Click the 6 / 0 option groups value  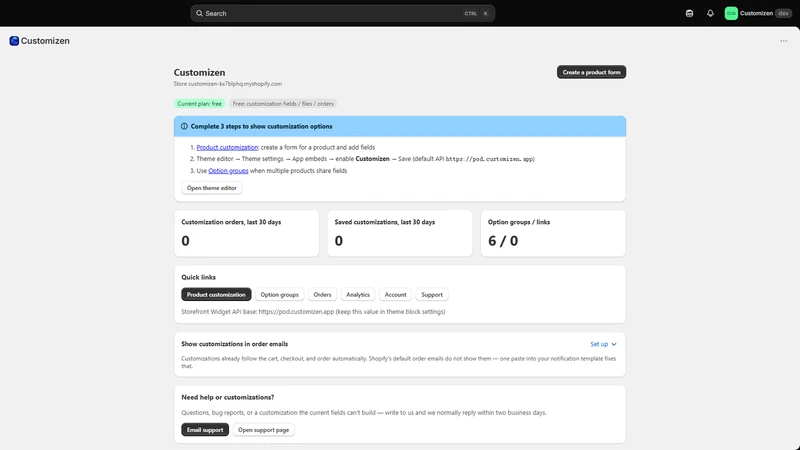click(x=503, y=241)
